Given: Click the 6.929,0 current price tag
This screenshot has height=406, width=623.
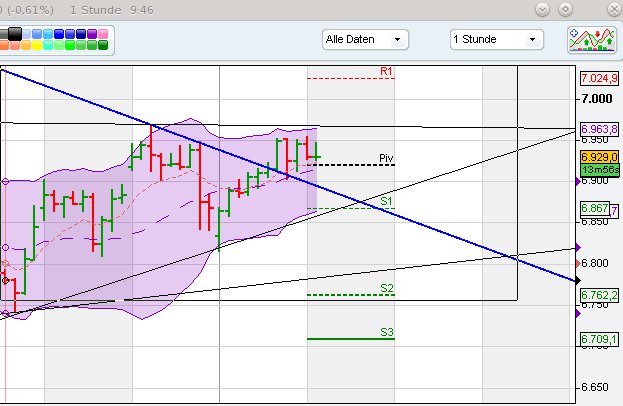Looking at the screenshot, I should (x=599, y=157).
